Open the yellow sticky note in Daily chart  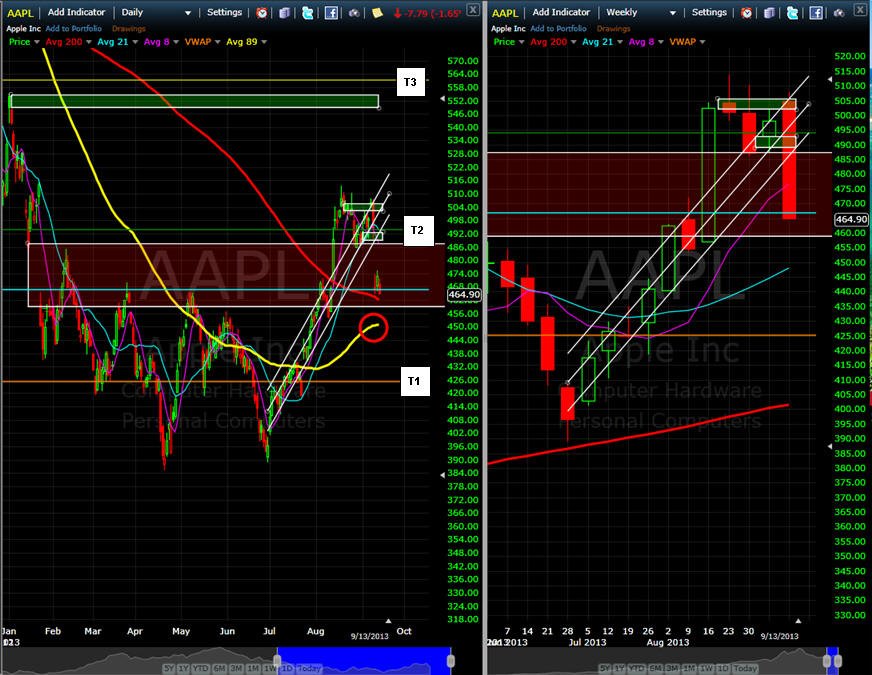(377, 12)
